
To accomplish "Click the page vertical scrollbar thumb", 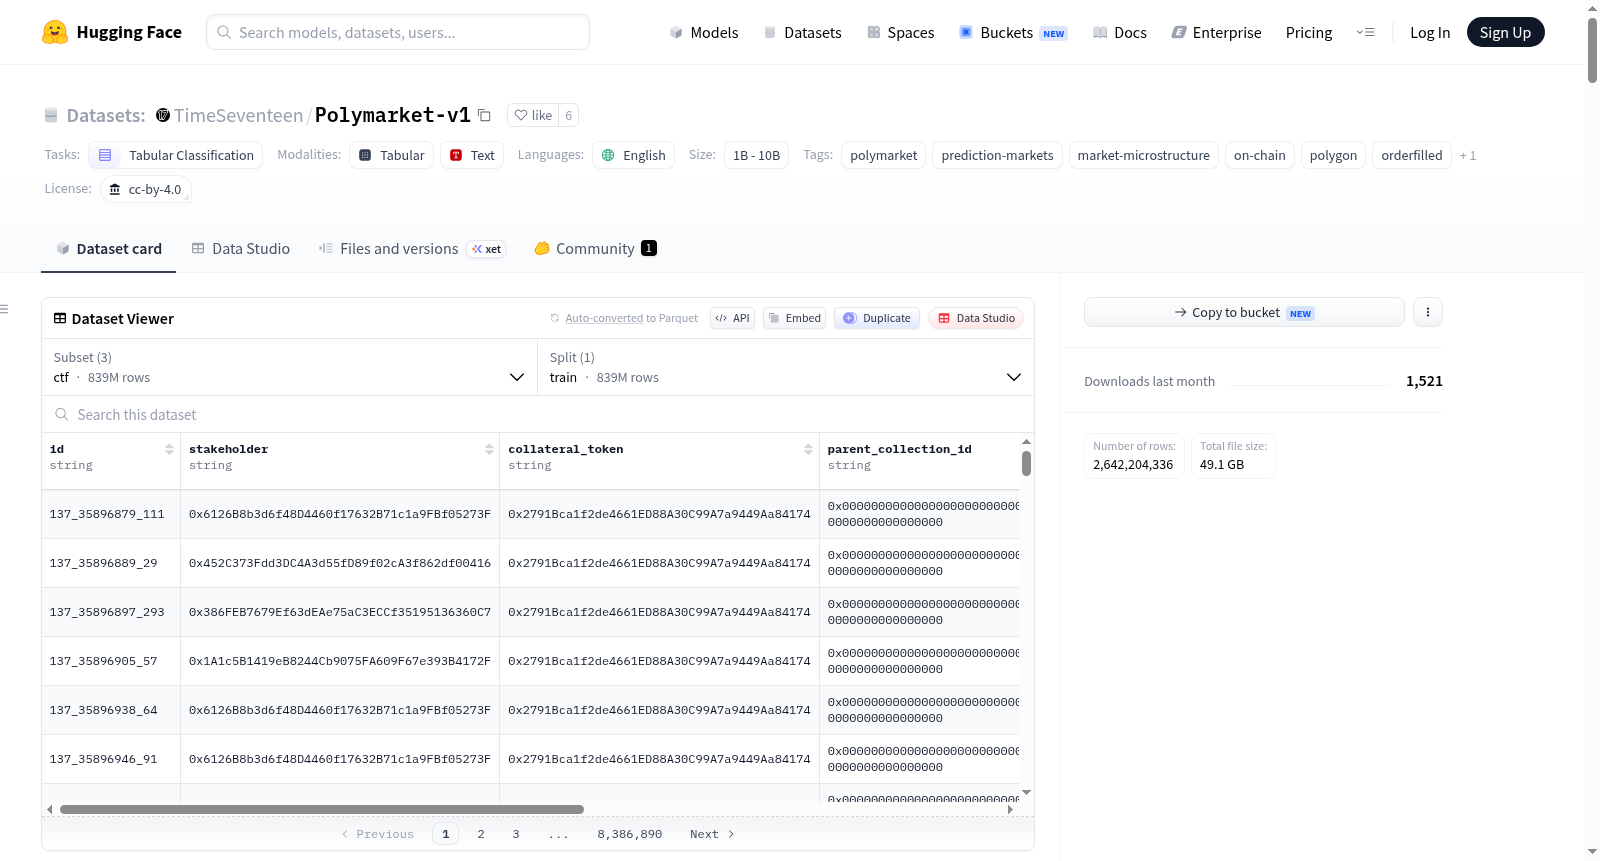I will [x=1592, y=50].
